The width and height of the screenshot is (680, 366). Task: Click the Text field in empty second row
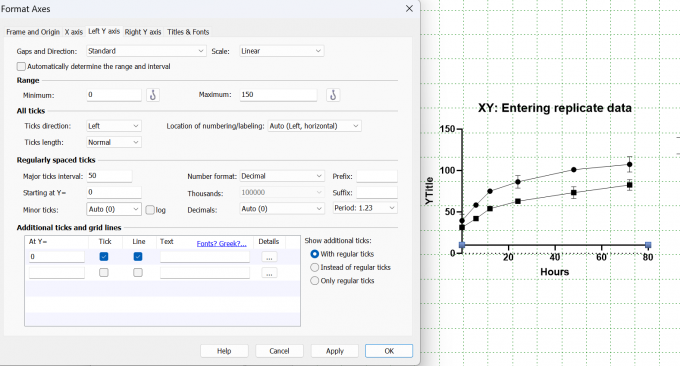205,273
